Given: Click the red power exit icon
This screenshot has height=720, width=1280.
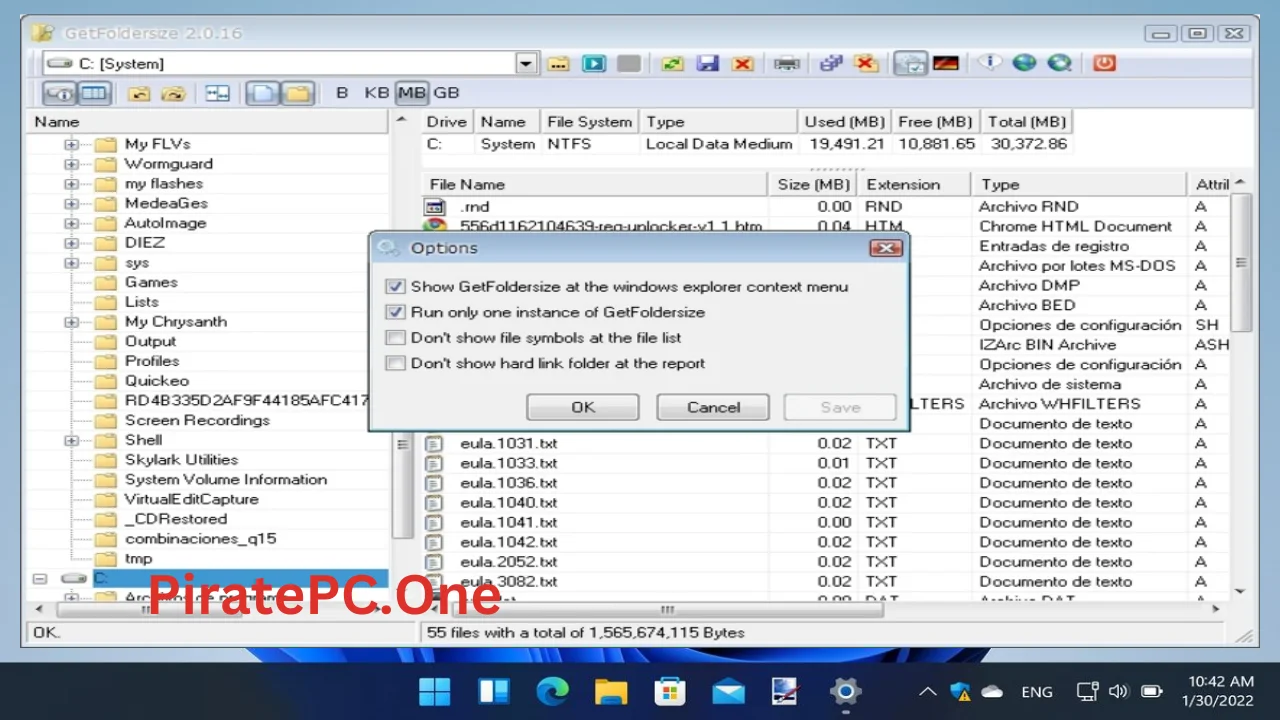Looking at the screenshot, I should pos(1104,63).
